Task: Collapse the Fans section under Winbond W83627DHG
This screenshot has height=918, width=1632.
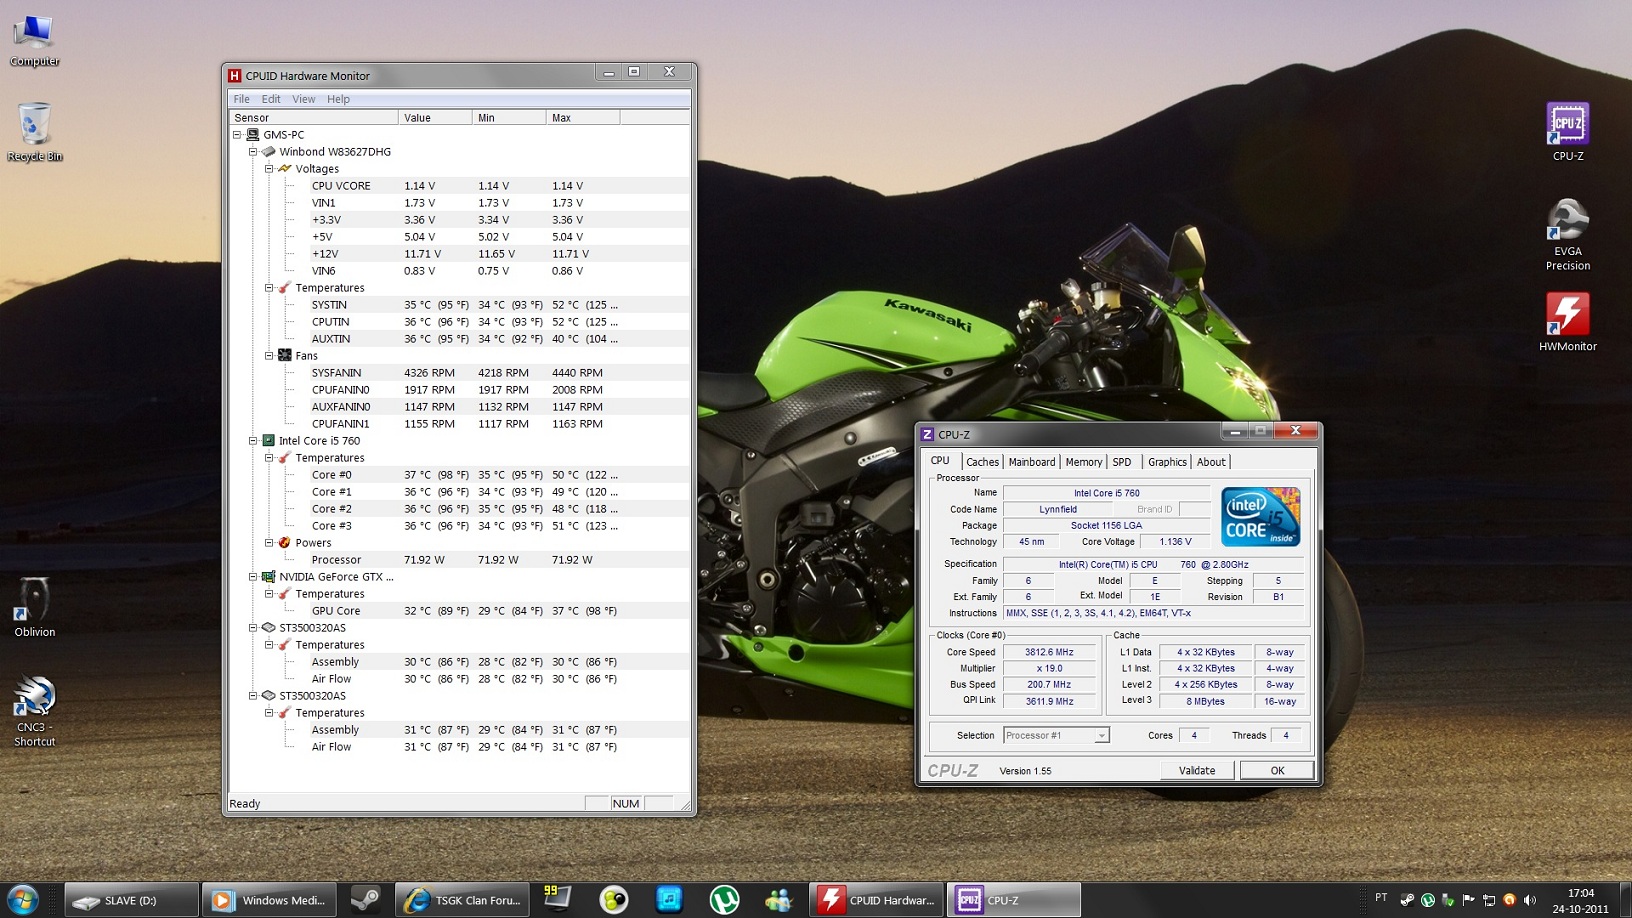Action: 268,355
